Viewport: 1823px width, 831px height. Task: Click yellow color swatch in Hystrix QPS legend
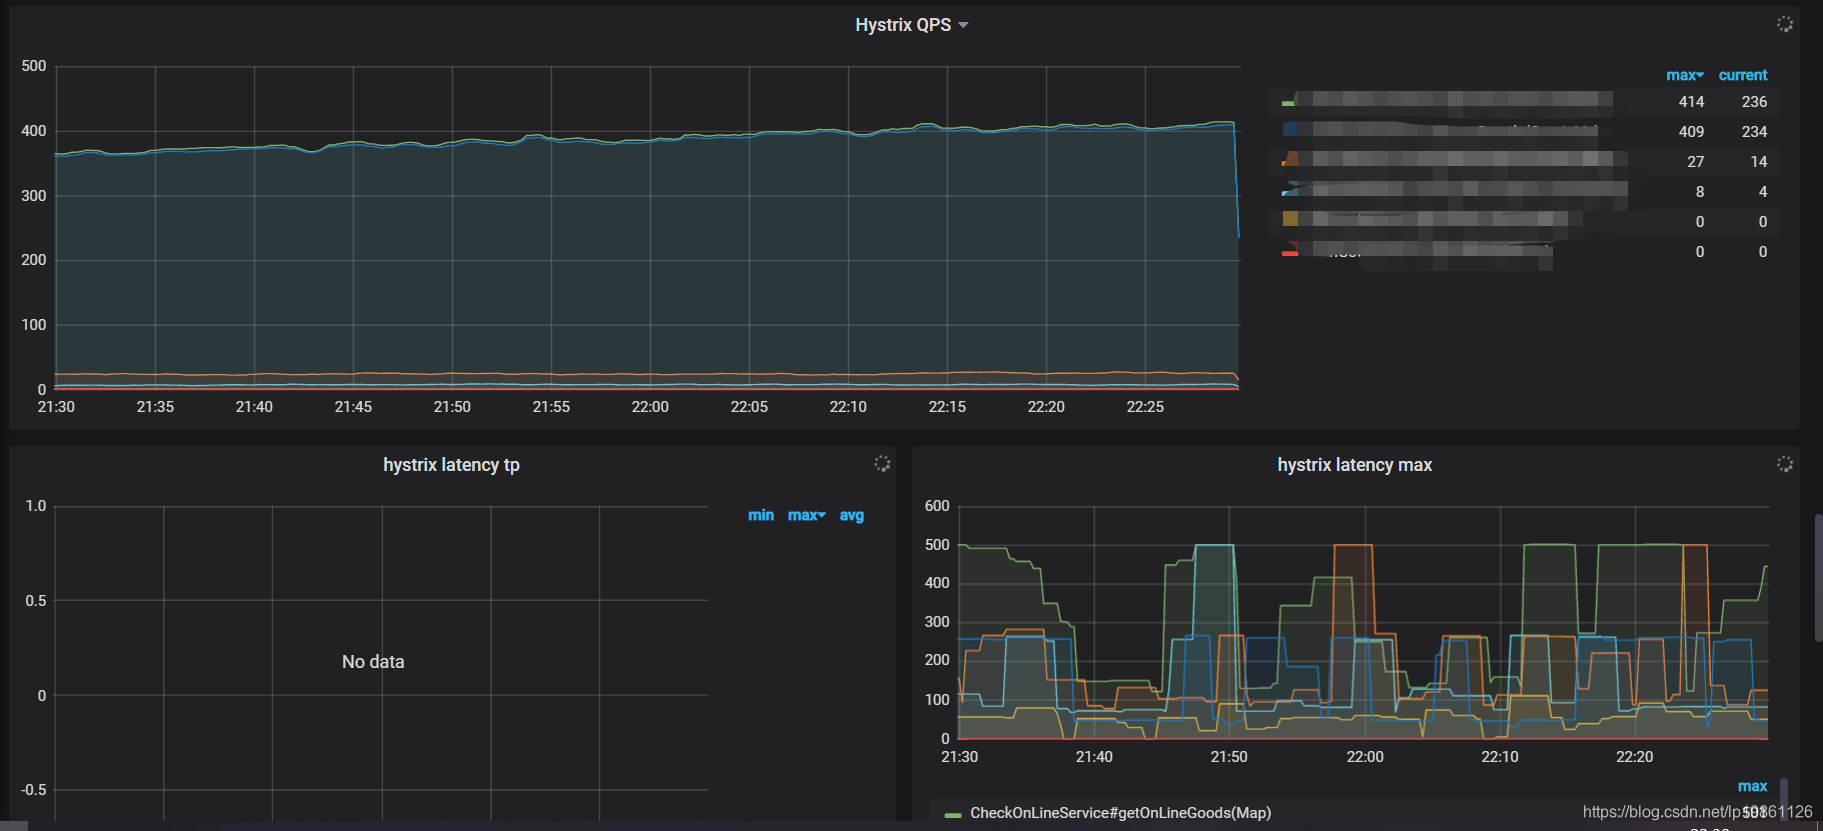pyautogui.click(x=1290, y=219)
